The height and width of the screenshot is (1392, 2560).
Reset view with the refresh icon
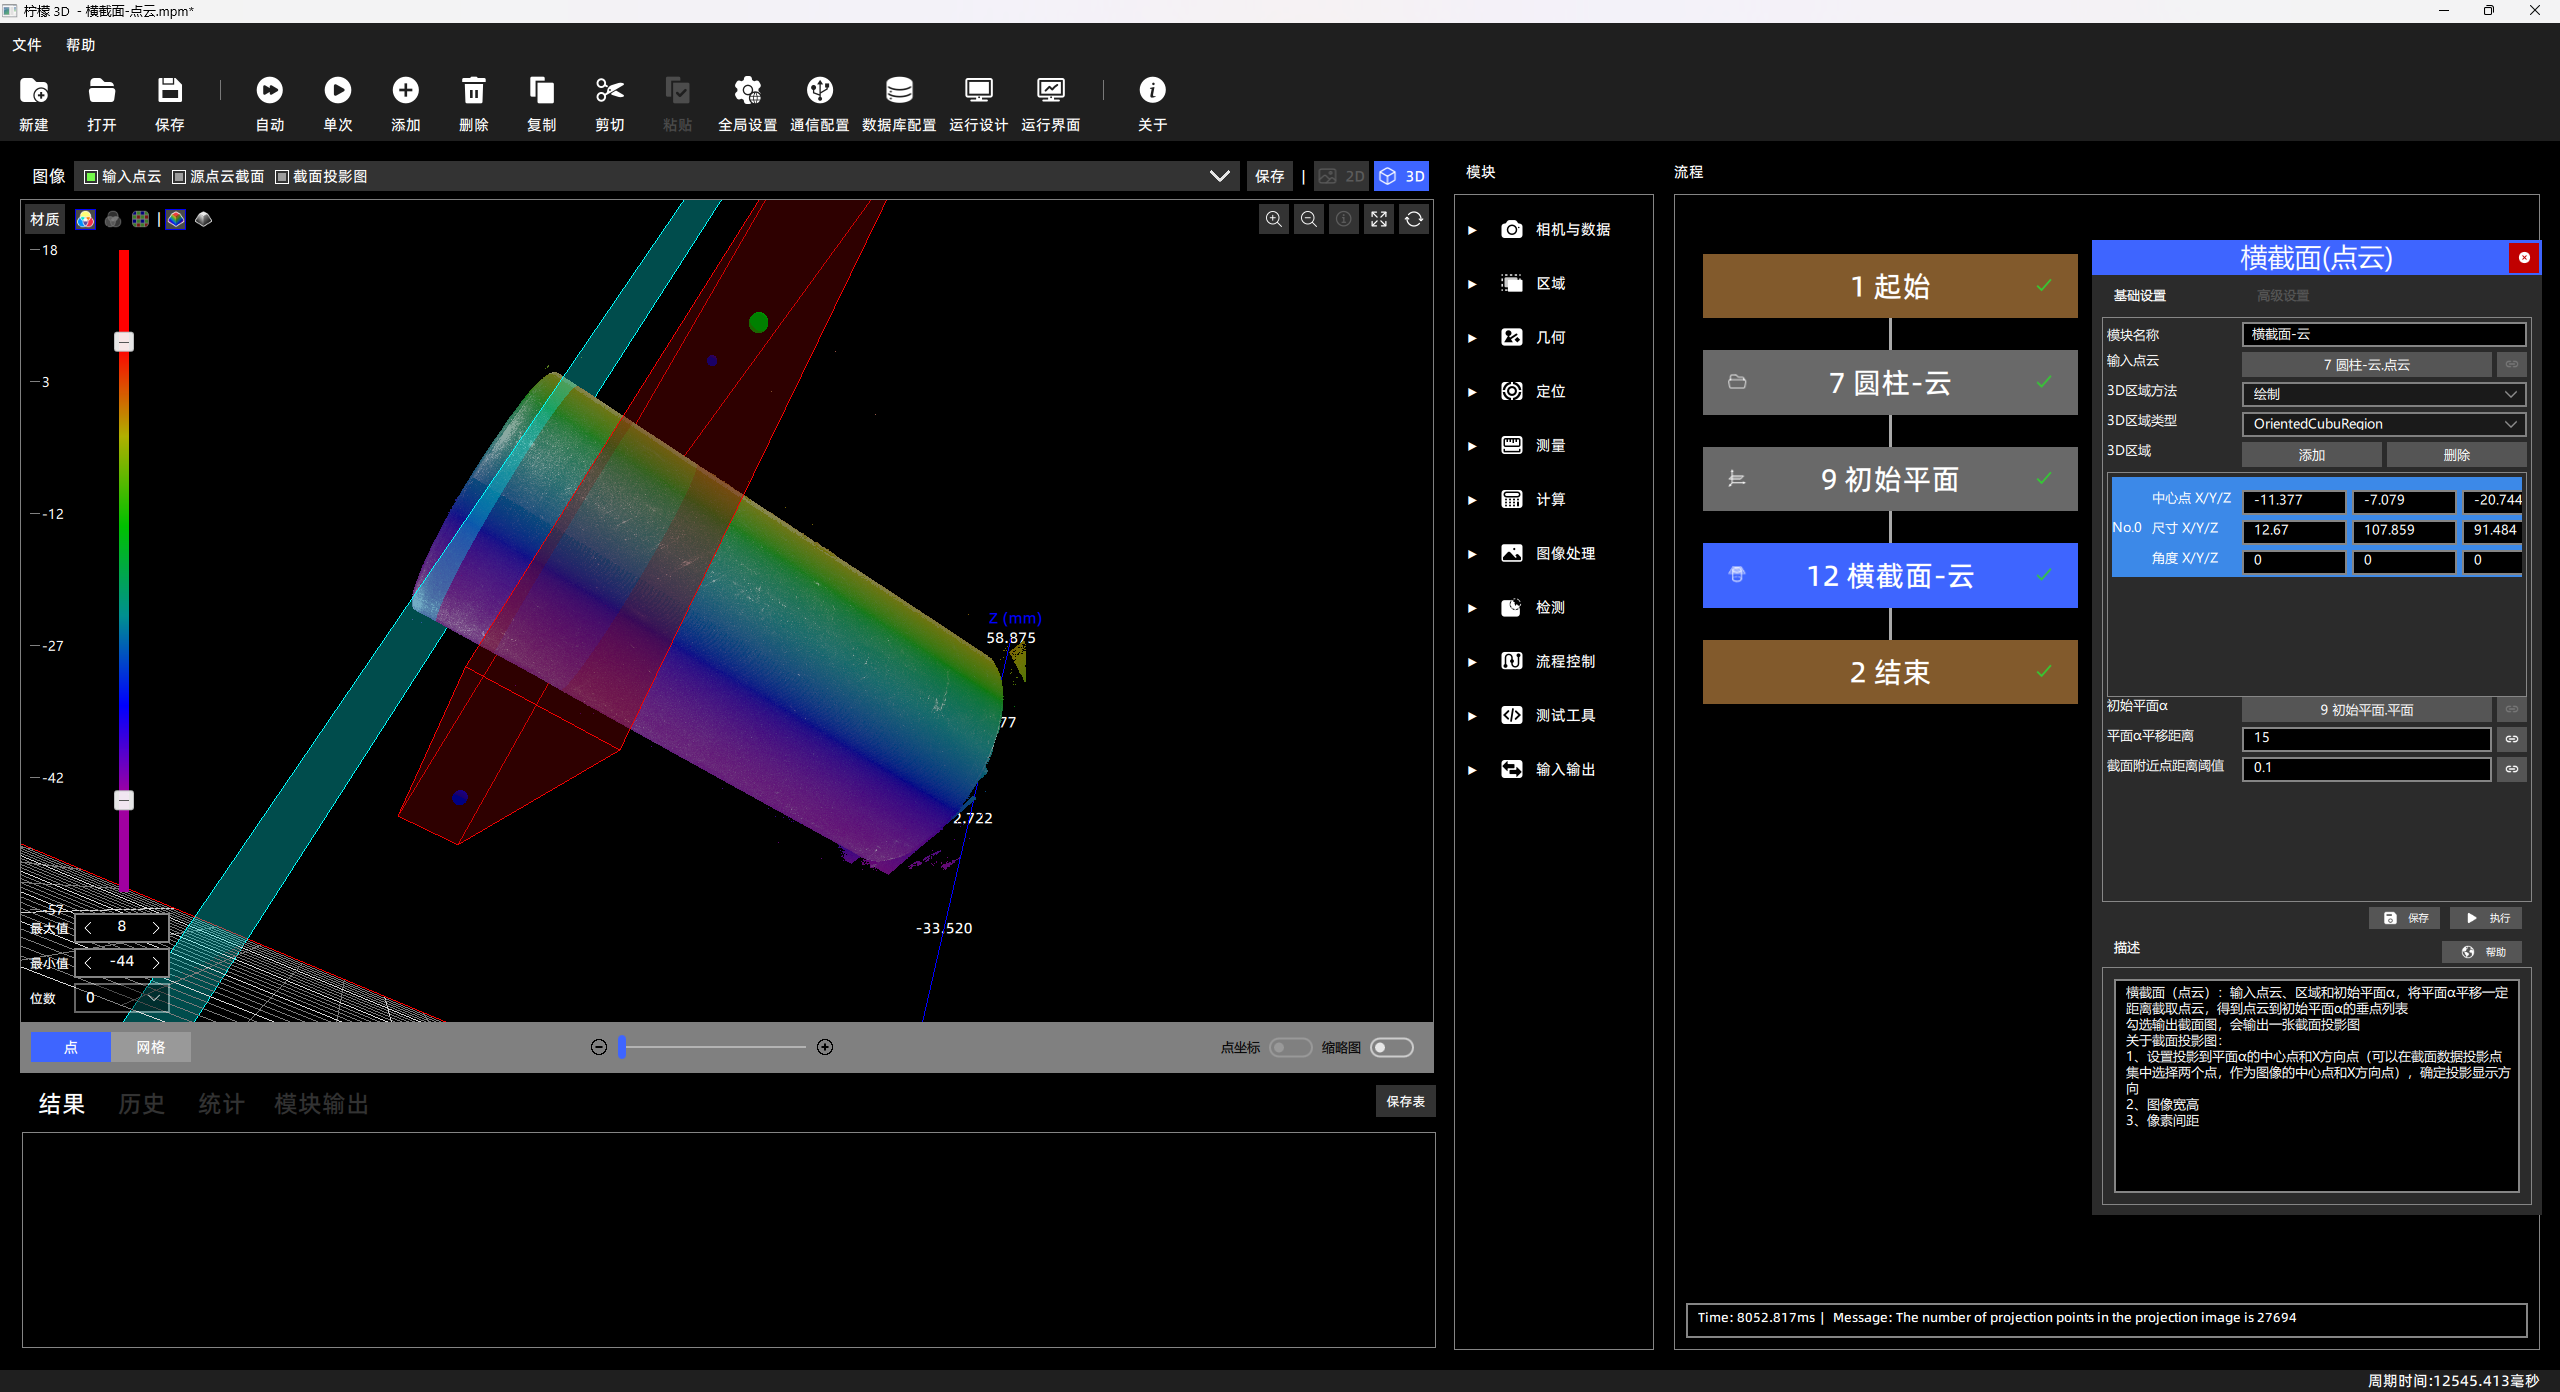pyautogui.click(x=1414, y=219)
